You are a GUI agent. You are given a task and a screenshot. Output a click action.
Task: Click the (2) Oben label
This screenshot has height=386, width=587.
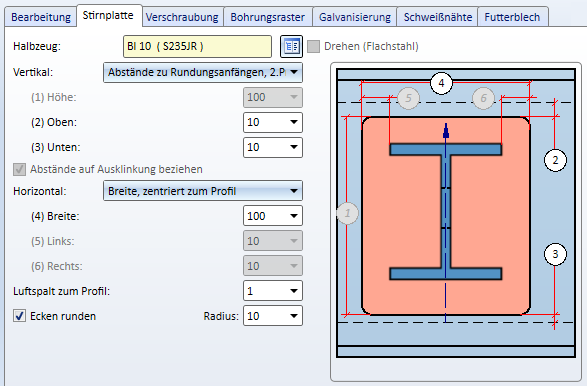coord(54,122)
